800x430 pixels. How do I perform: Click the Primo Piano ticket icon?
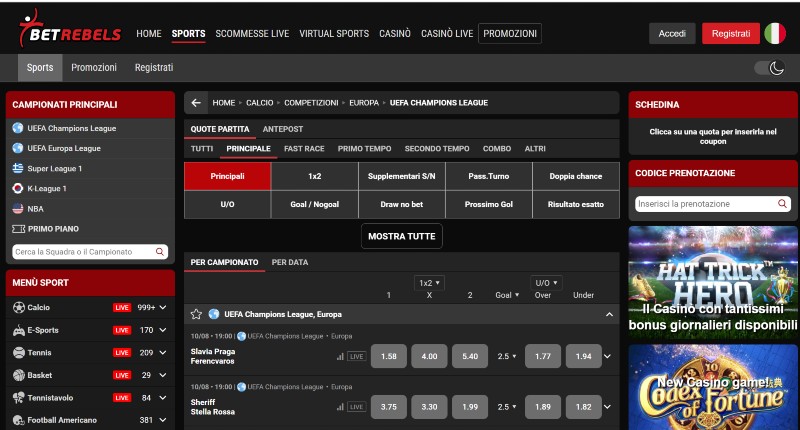coord(18,229)
